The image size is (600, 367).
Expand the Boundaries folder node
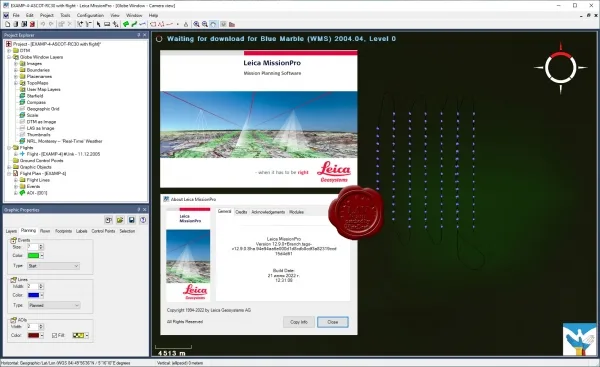[16, 70]
